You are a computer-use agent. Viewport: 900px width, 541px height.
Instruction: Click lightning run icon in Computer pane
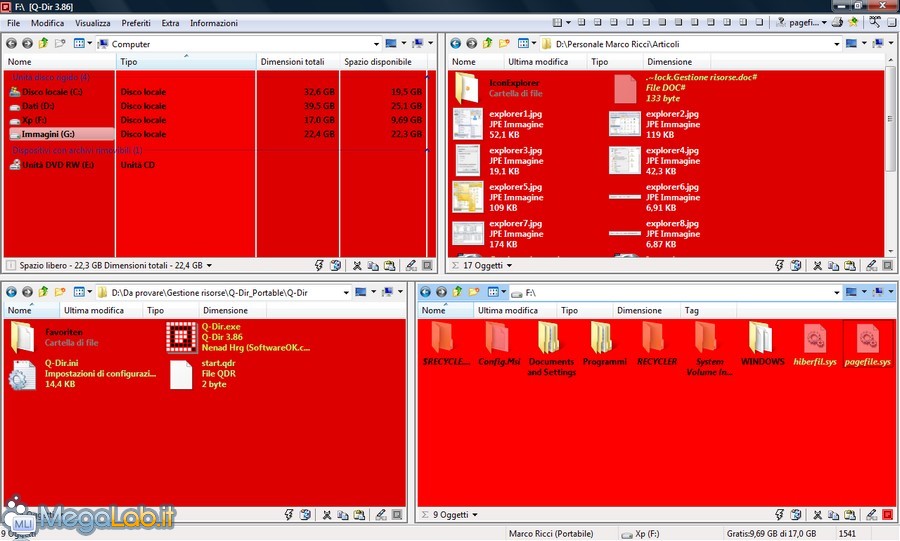319,266
